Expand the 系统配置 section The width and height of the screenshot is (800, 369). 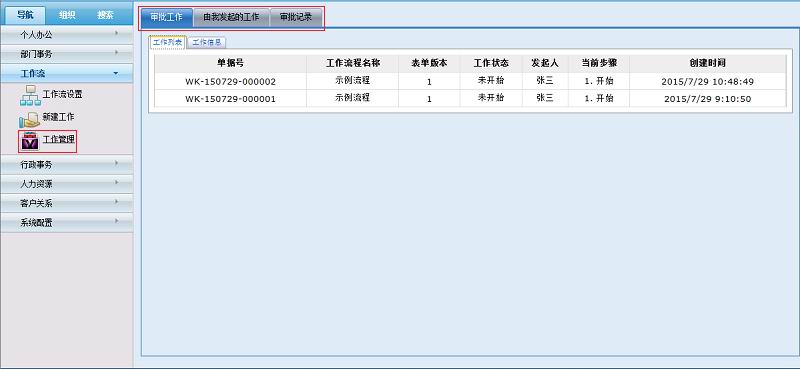67,223
